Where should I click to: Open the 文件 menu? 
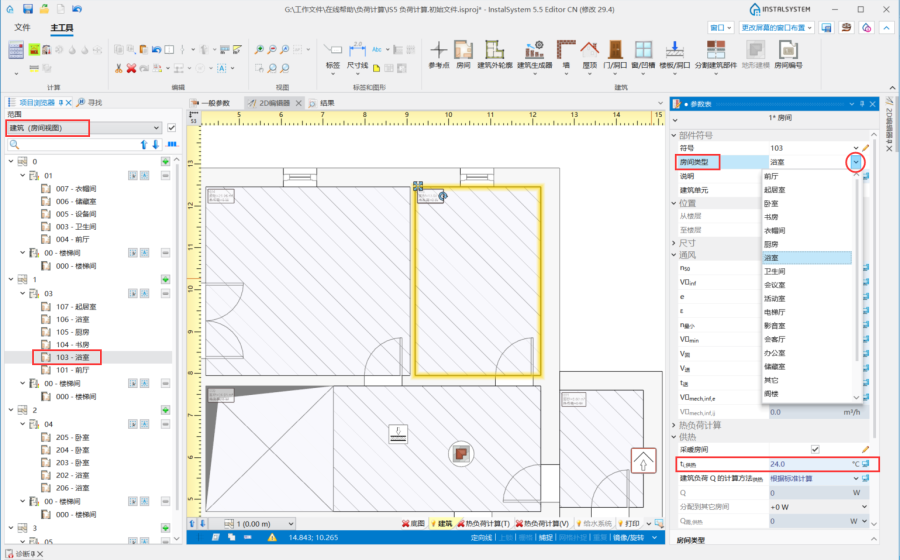(x=22, y=27)
